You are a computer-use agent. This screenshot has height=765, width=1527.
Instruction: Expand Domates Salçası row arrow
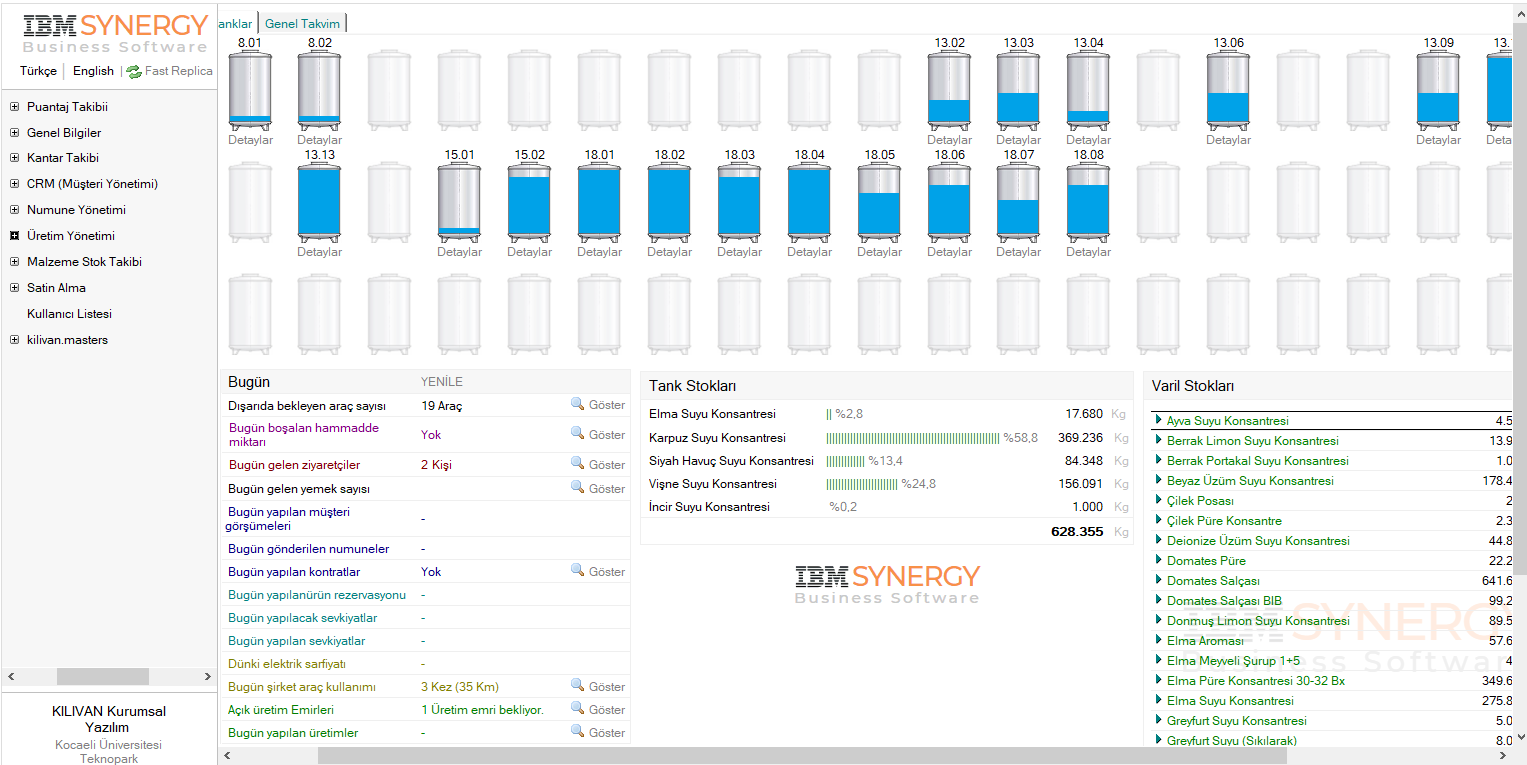[1158, 580]
